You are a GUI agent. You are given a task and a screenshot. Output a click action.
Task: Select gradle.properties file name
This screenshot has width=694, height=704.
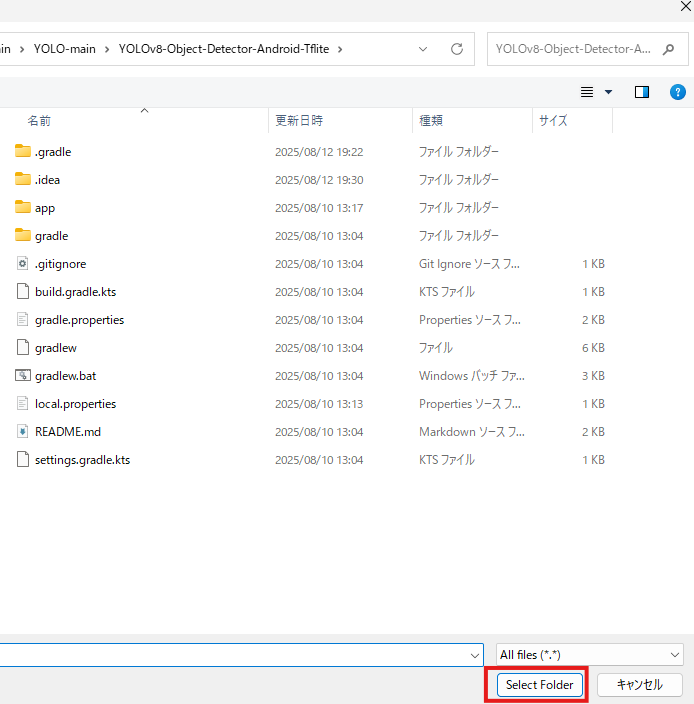(x=79, y=320)
